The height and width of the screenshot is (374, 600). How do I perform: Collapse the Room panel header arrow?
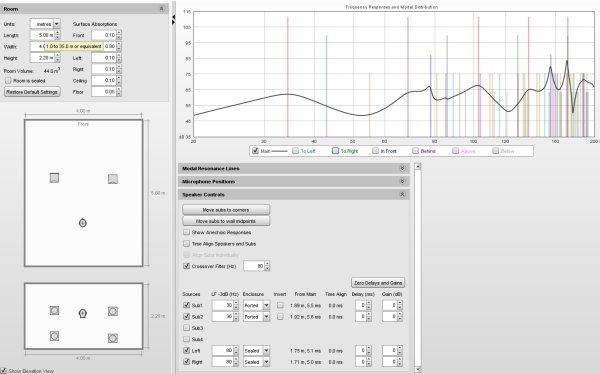tap(161, 8)
